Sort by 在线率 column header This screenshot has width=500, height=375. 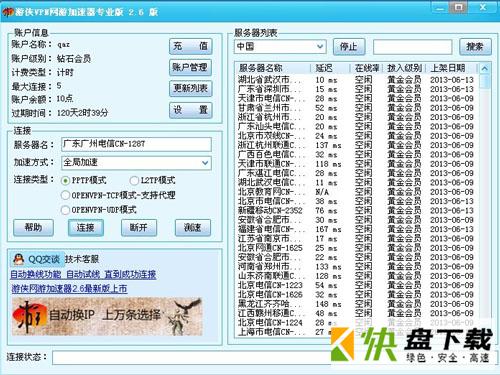(367, 68)
